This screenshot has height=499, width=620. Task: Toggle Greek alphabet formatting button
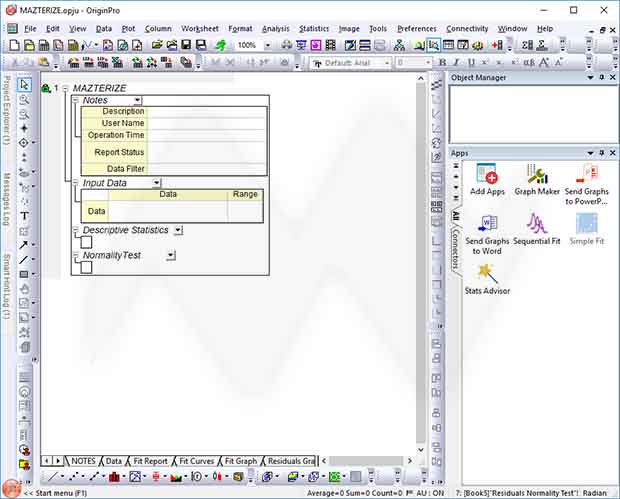click(529, 62)
